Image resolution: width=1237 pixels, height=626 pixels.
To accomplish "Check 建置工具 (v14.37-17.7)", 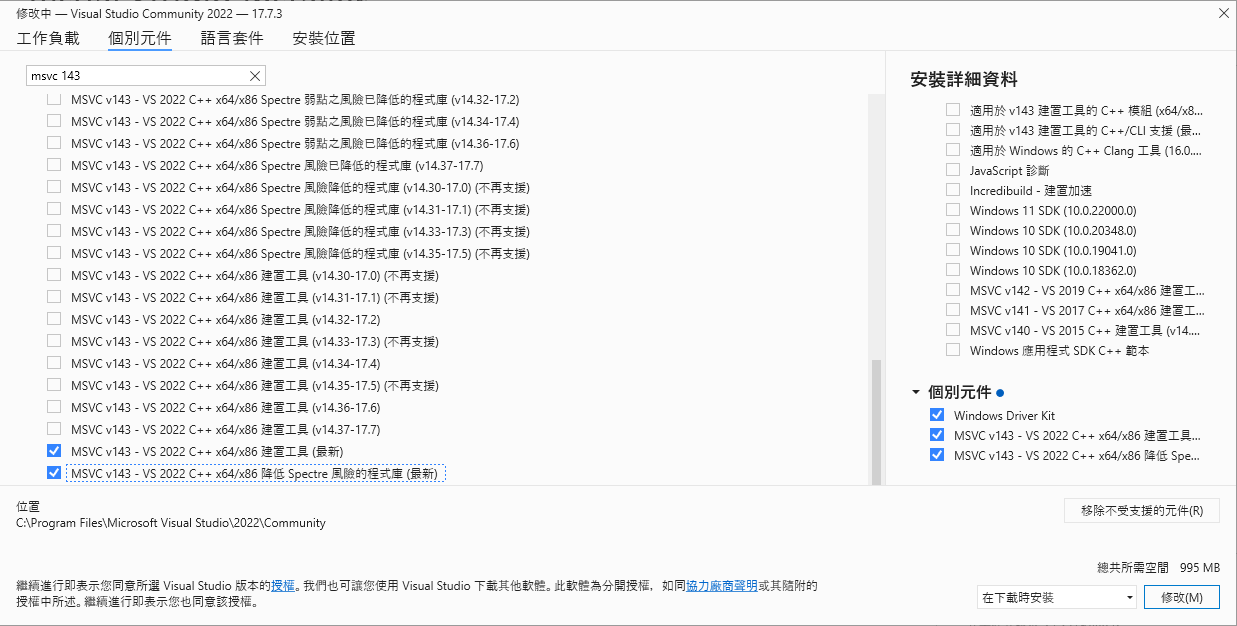I will tap(54, 430).
